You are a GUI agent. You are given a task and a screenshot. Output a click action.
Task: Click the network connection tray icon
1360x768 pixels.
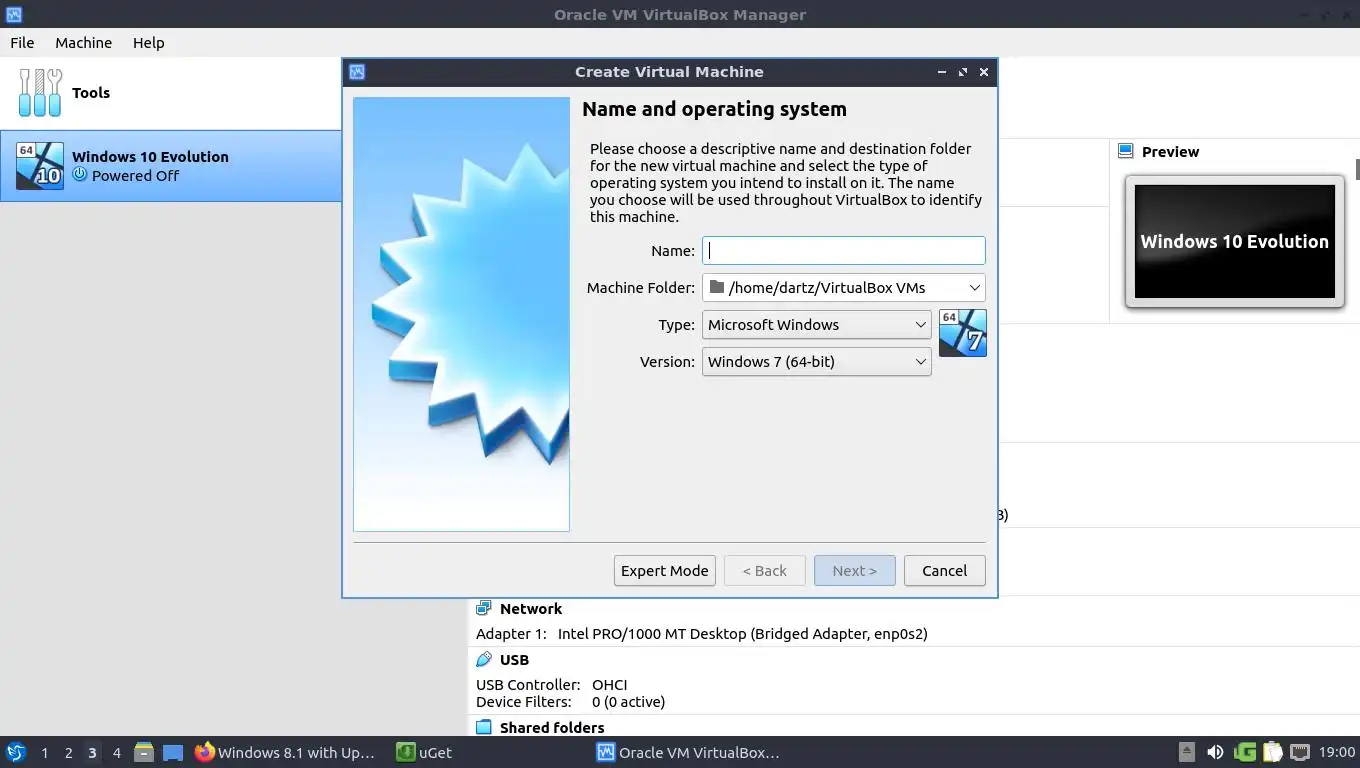pos(1300,752)
